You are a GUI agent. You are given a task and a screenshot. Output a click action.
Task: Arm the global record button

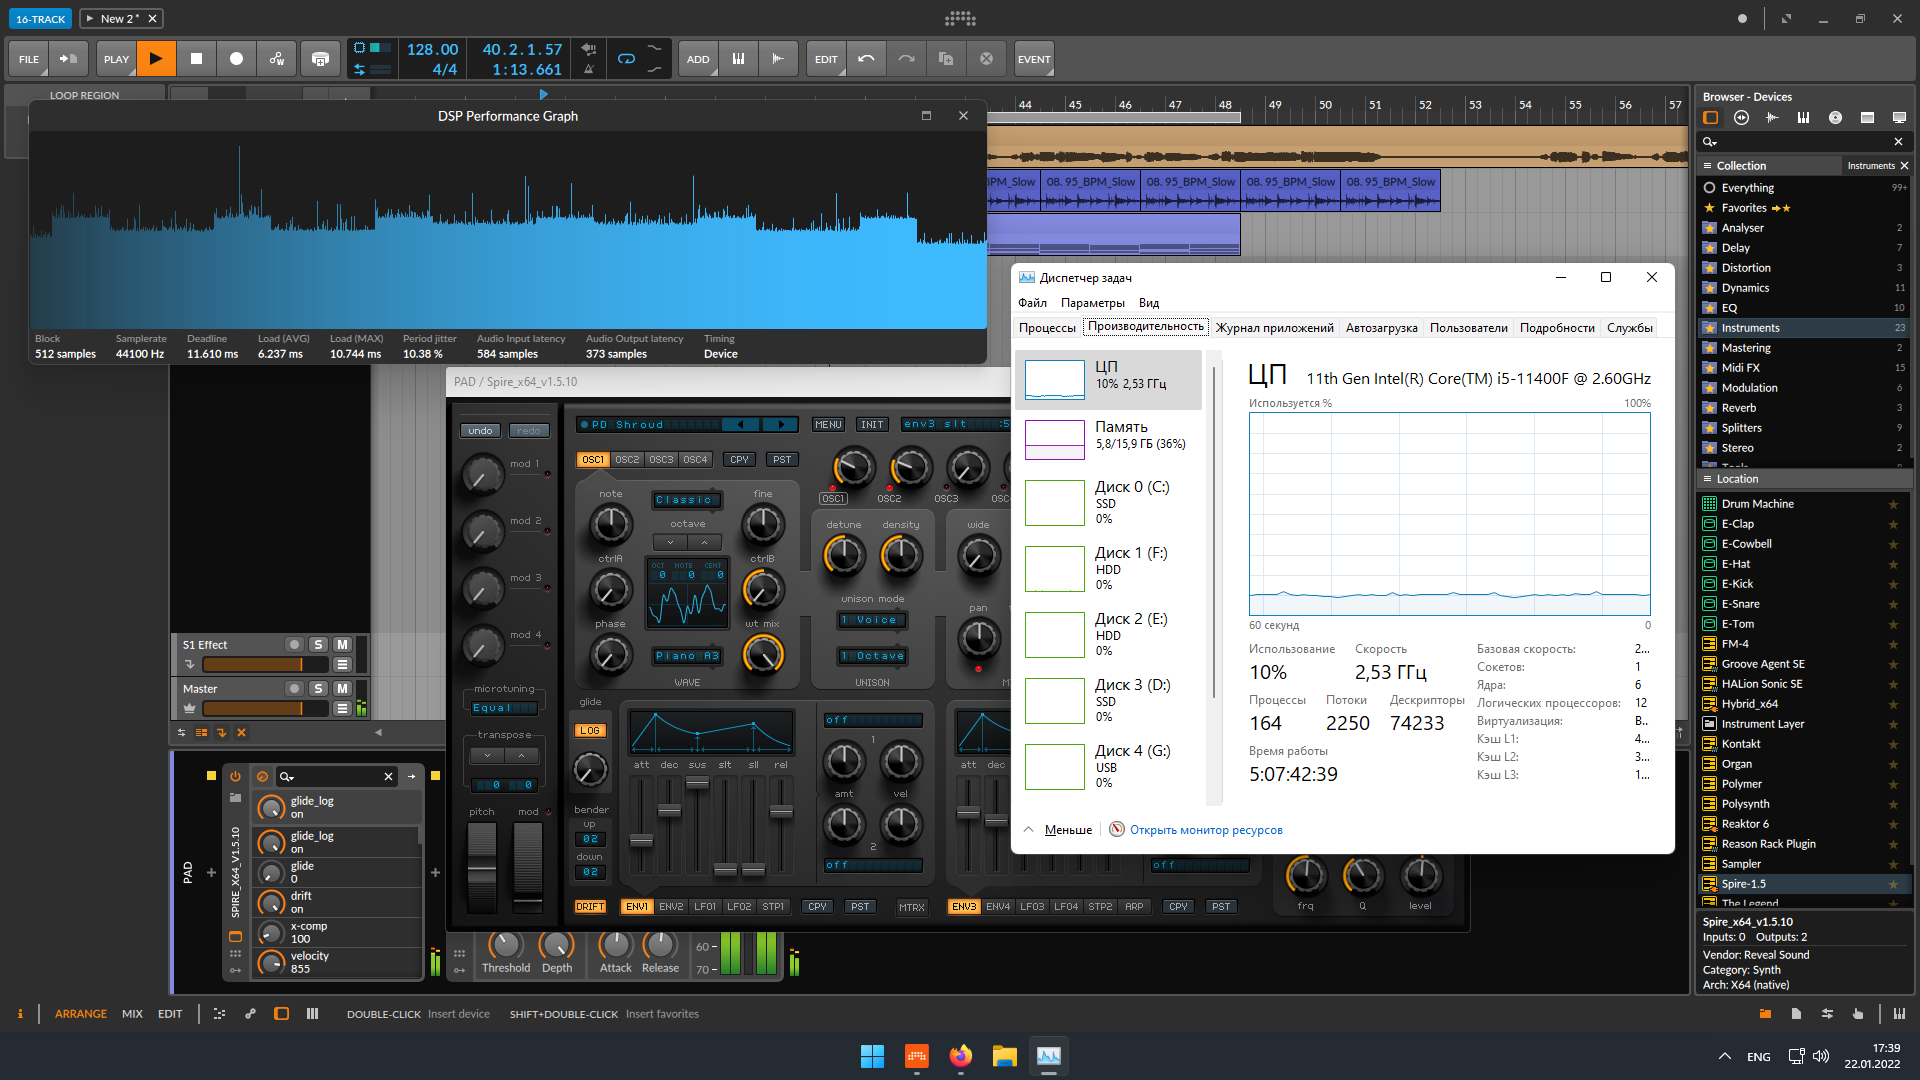[236, 59]
